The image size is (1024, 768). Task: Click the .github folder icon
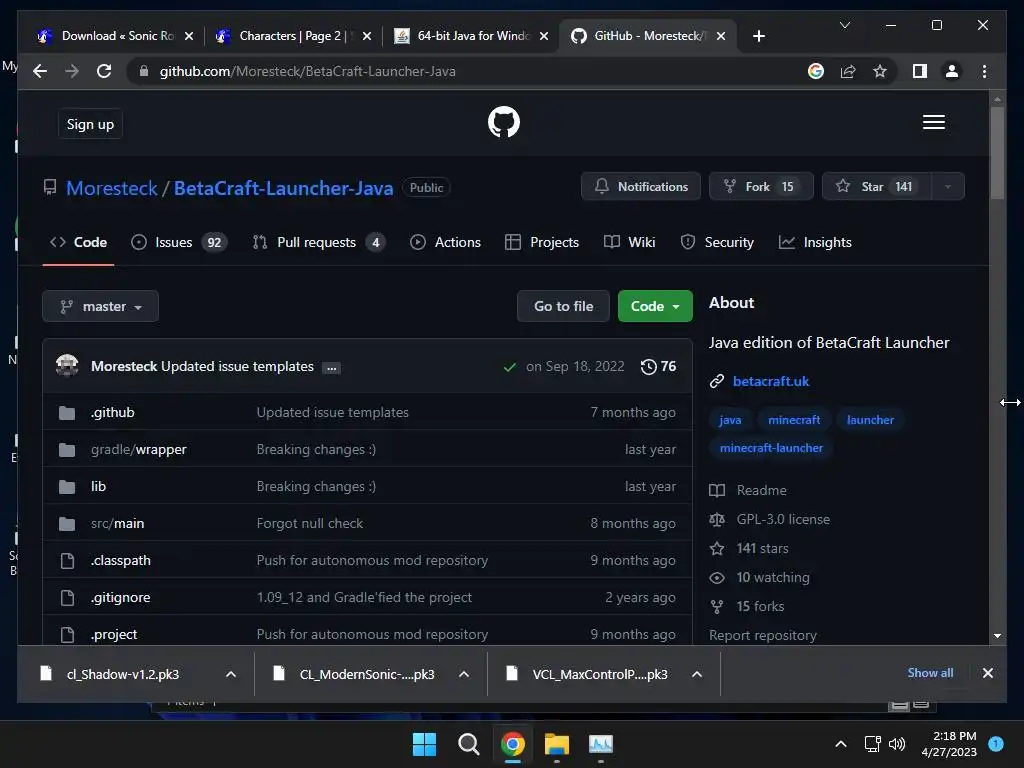pos(67,413)
